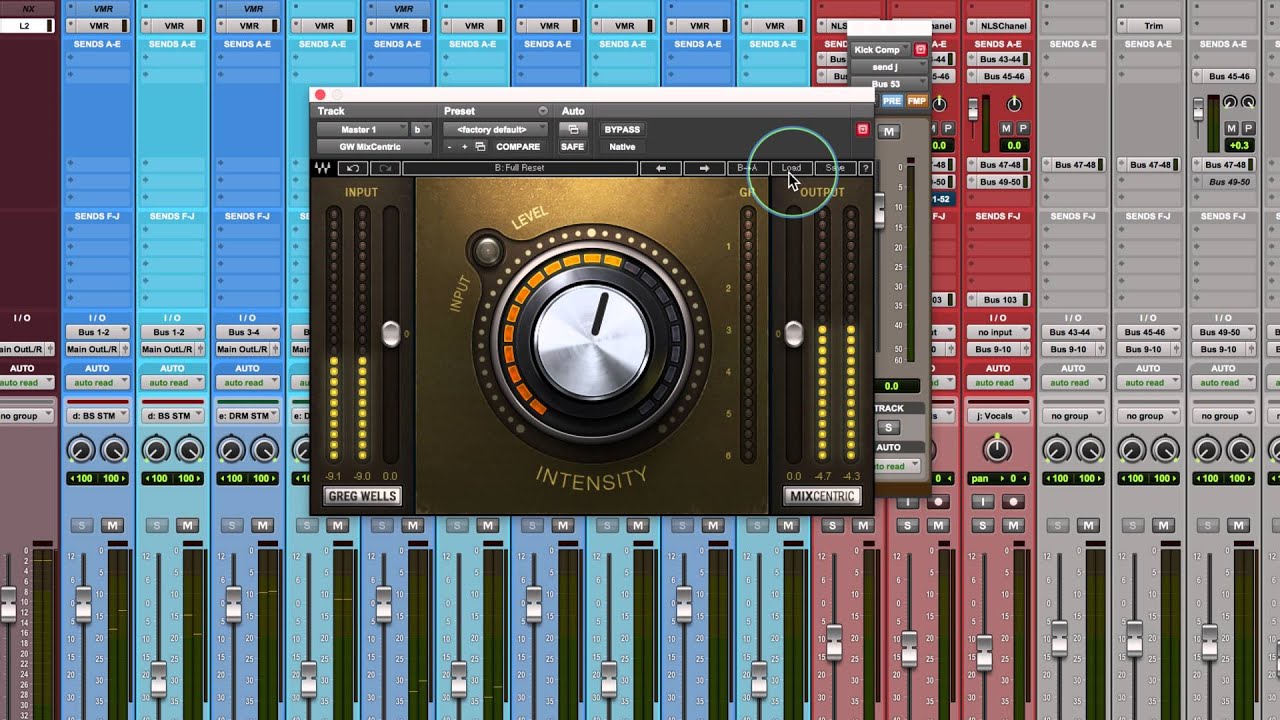
Task: Click the red target icon in Kick Comp window
Action: coord(921,49)
